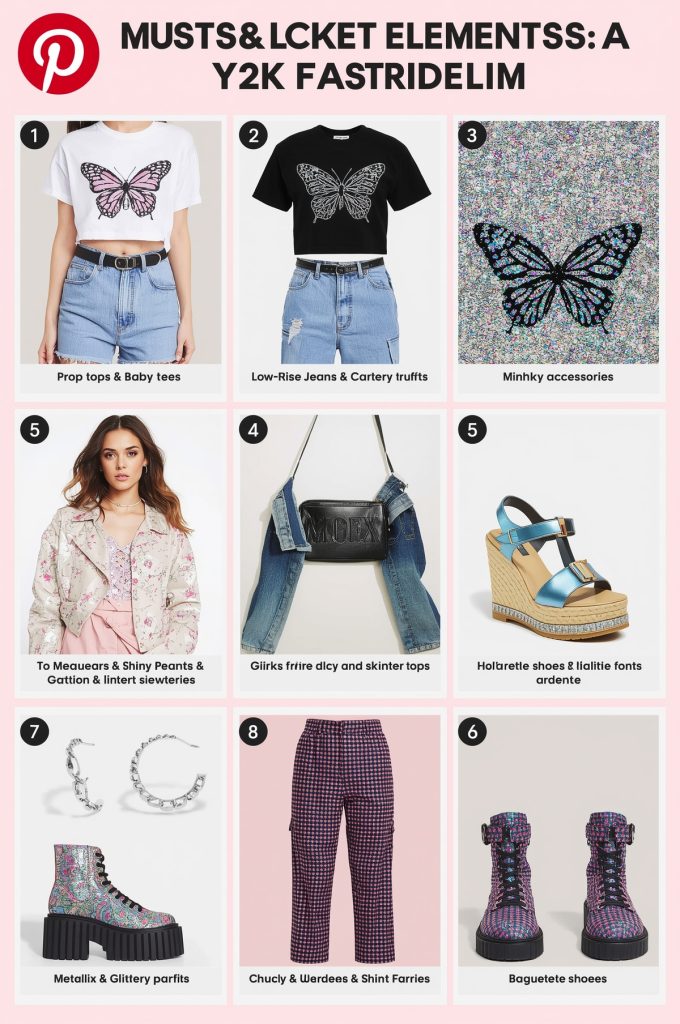
Task: Open the blue metallic wedge sandal image
Action: click(559, 534)
